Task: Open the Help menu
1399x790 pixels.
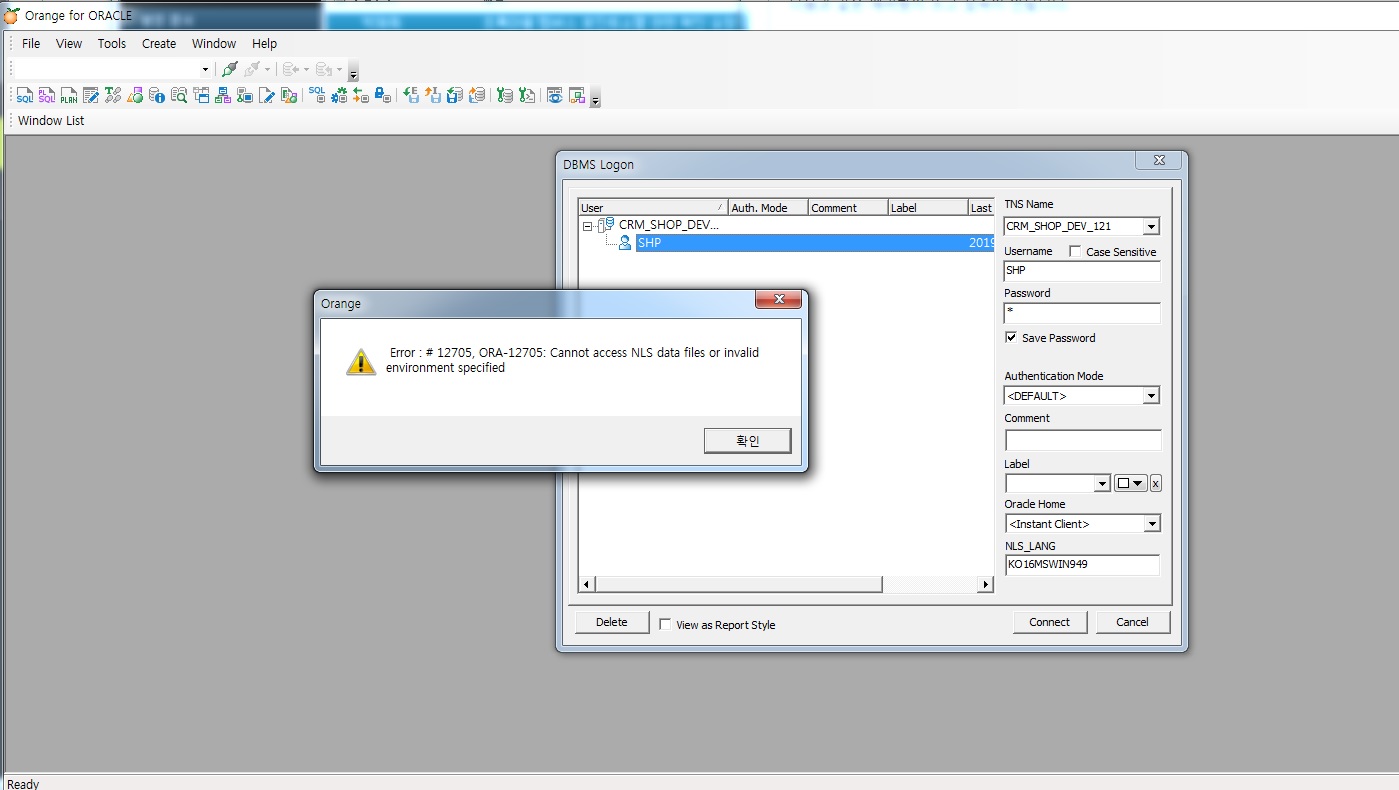Action: [x=264, y=43]
